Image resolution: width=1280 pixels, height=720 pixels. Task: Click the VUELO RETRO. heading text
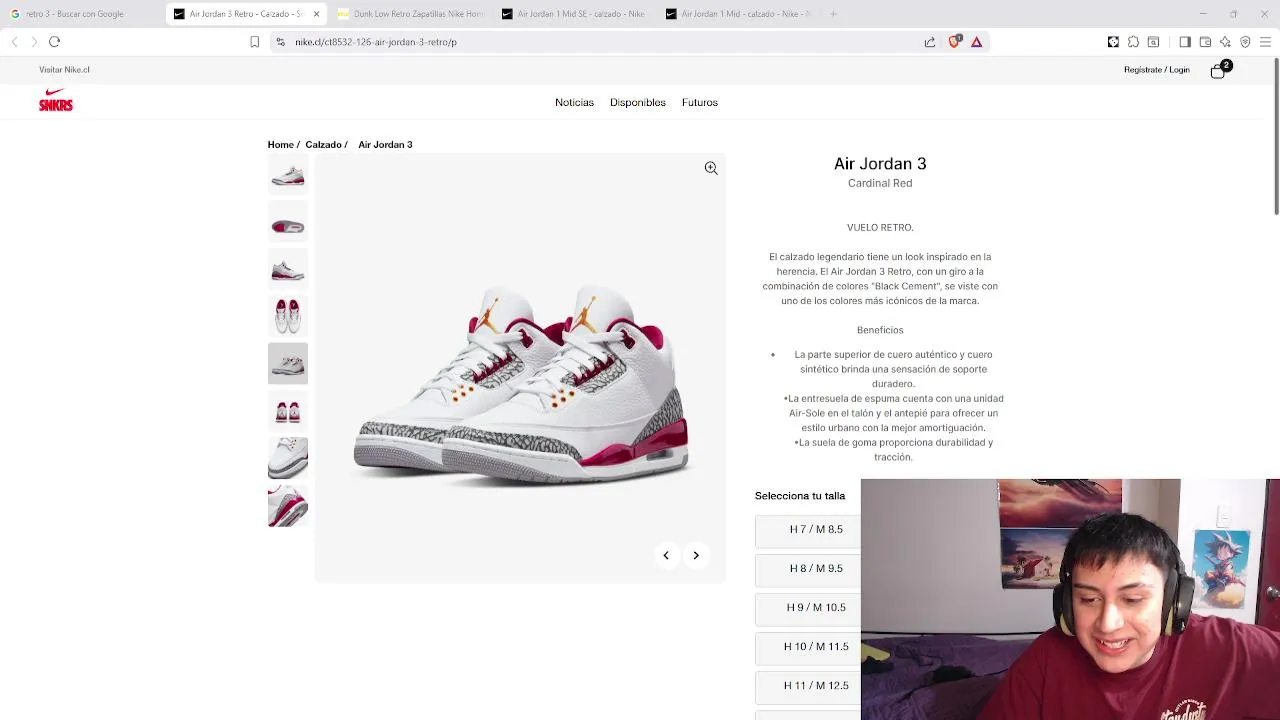[880, 227]
